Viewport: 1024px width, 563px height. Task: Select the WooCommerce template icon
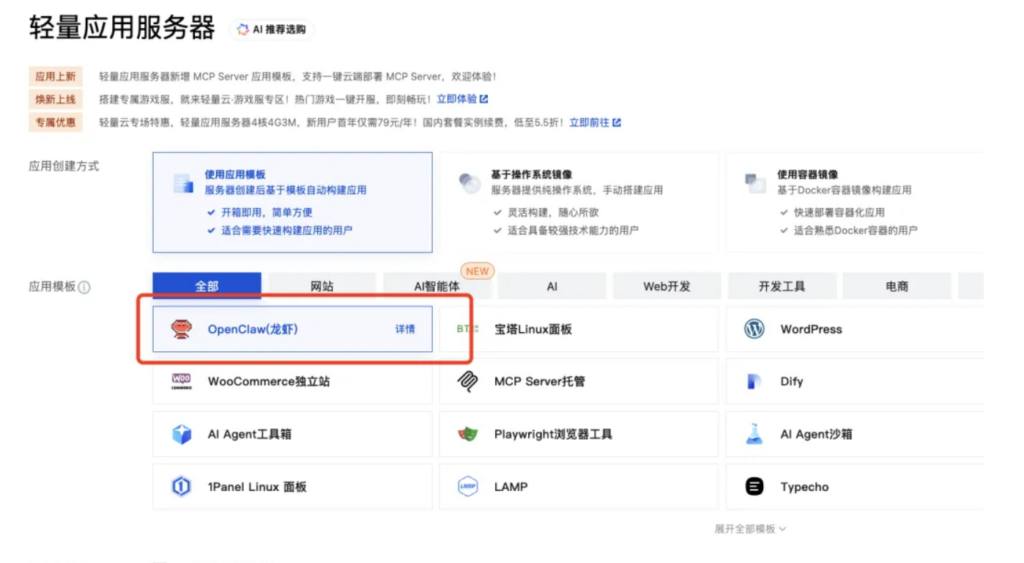pos(181,381)
